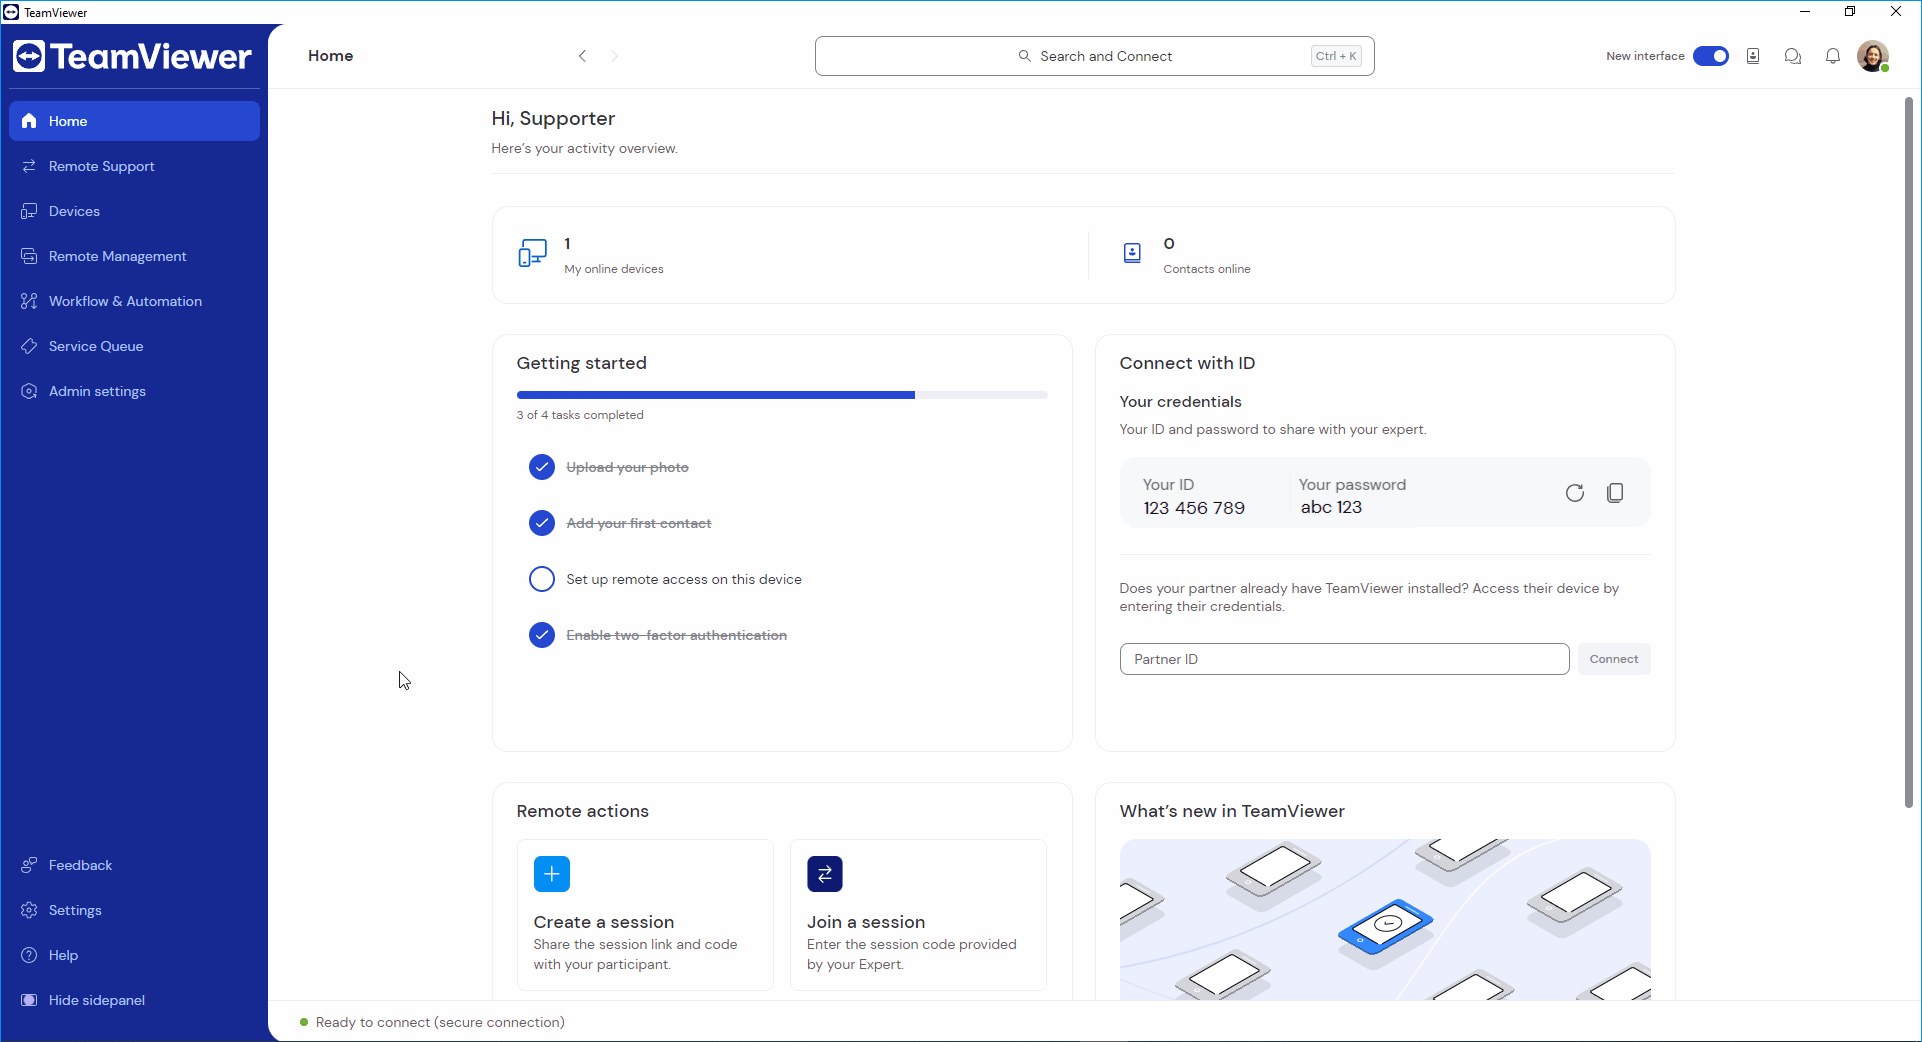Select Workflow & Automation in the sidebar

click(x=134, y=301)
